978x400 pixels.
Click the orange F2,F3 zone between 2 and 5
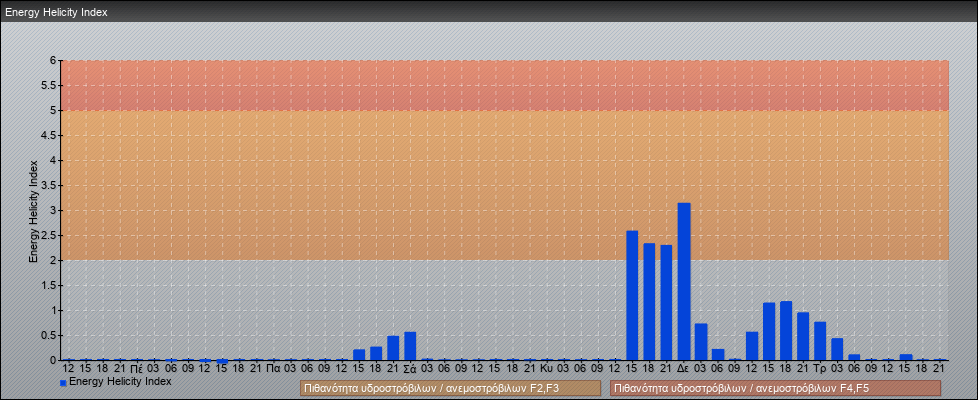click(505, 185)
